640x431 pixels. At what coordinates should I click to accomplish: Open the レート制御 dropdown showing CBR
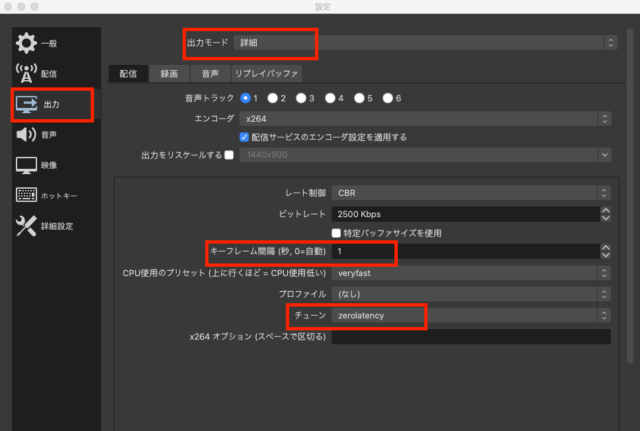click(471, 193)
